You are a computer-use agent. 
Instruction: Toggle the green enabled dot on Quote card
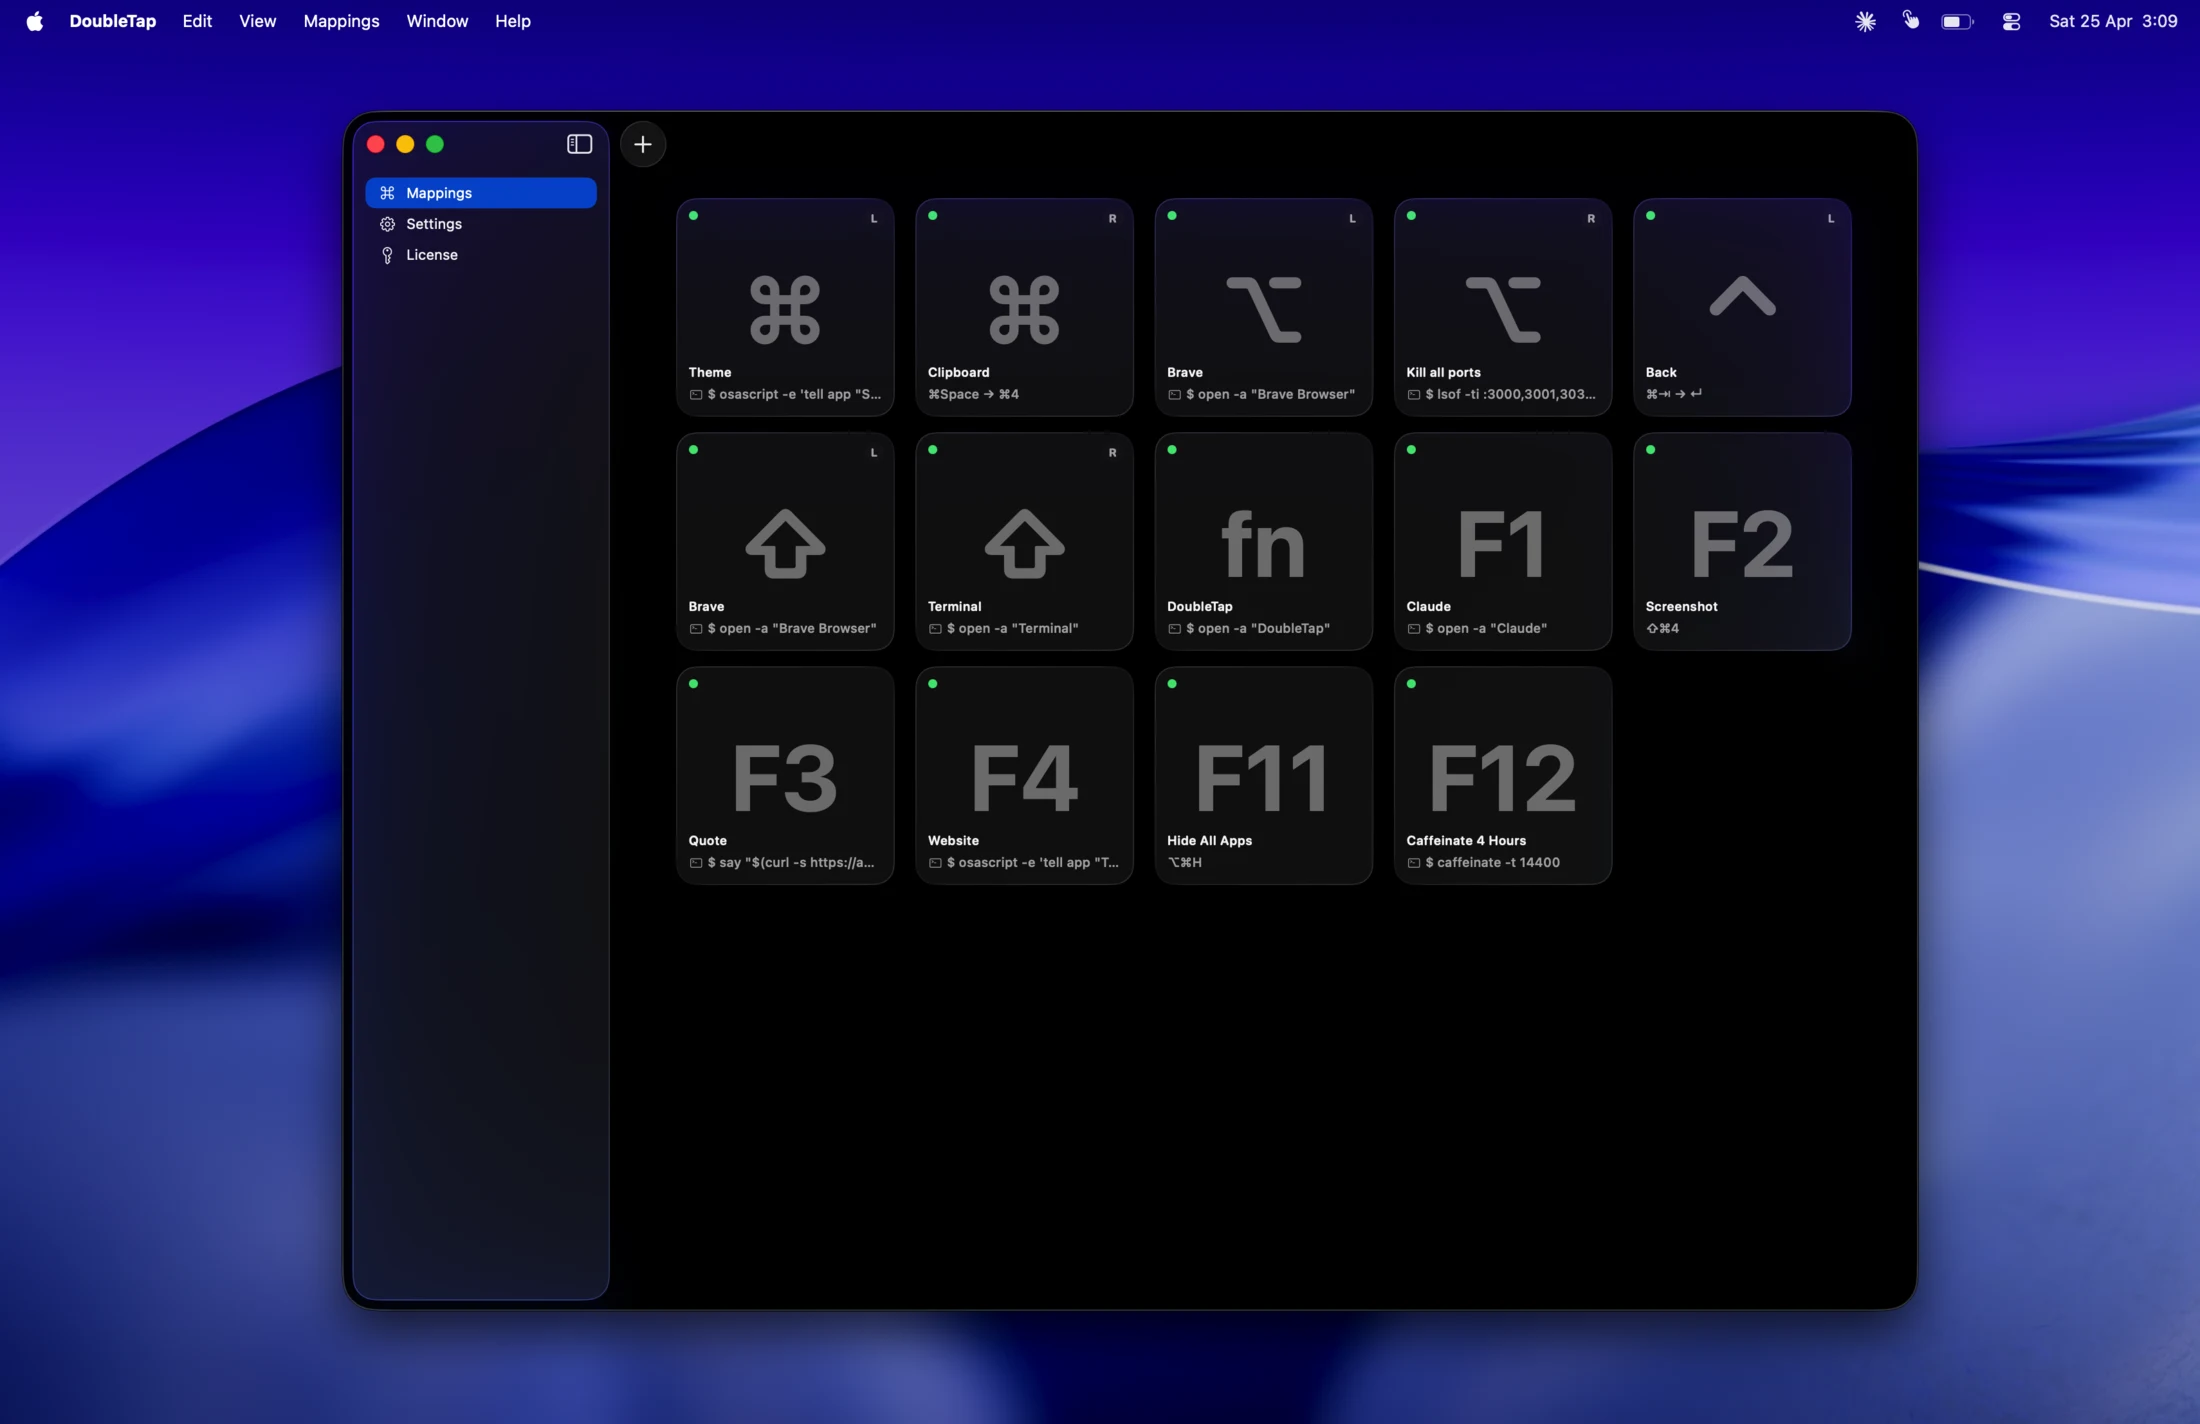tap(693, 684)
